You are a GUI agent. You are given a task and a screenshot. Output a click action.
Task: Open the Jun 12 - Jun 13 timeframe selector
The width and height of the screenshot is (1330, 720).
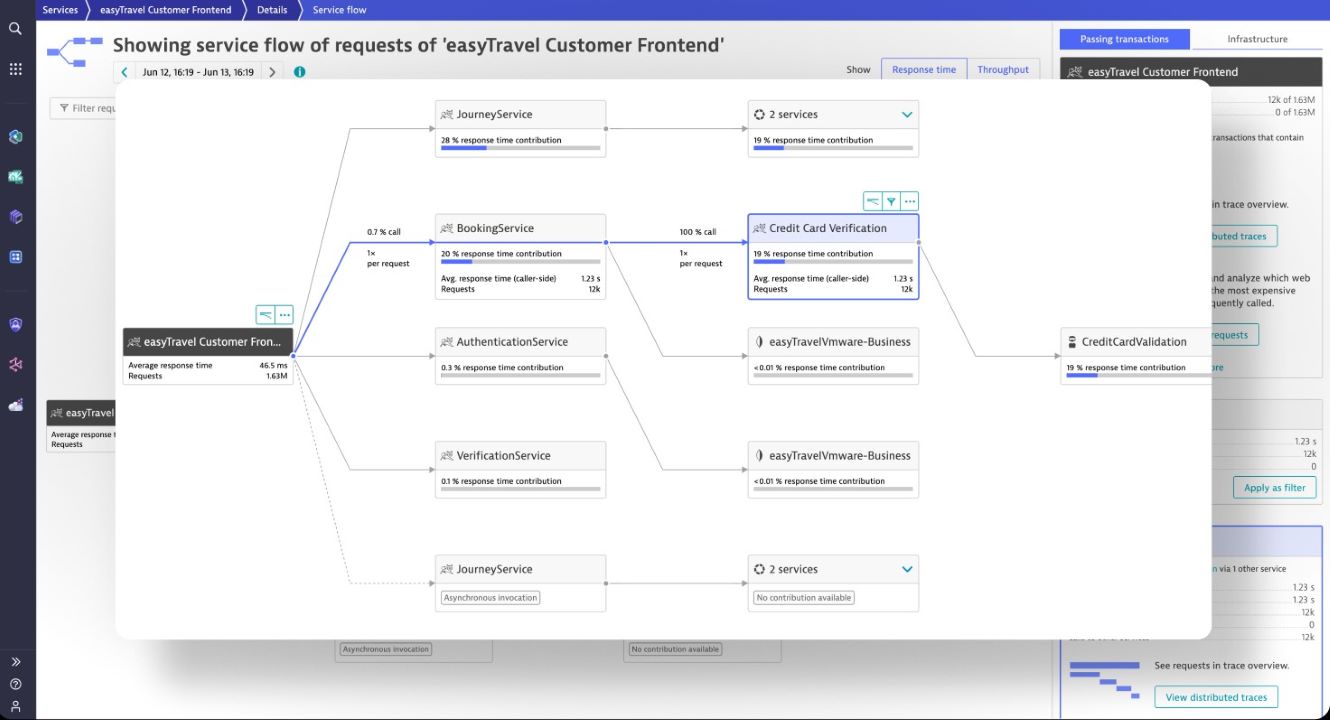(198, 72)
